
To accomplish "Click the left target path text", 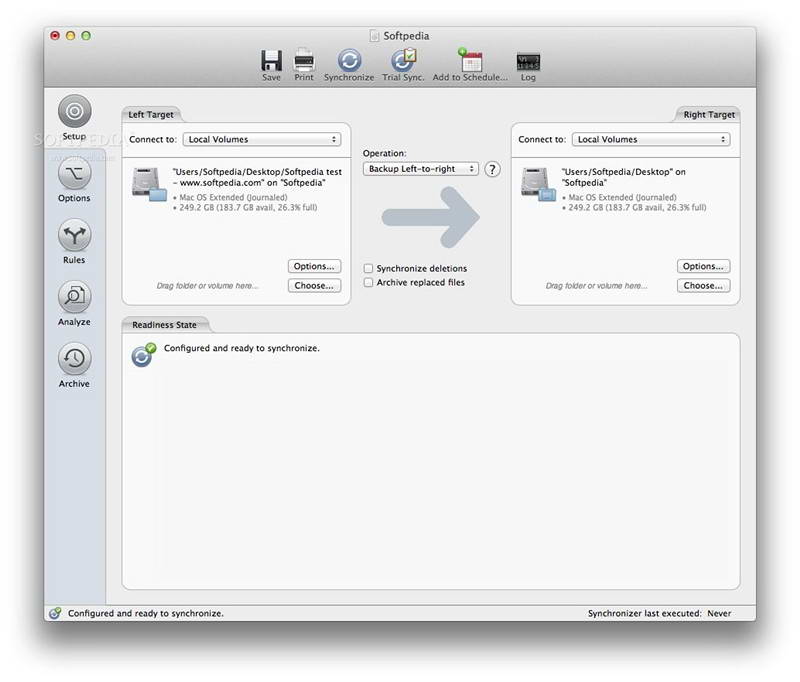I will click(257, 177).
